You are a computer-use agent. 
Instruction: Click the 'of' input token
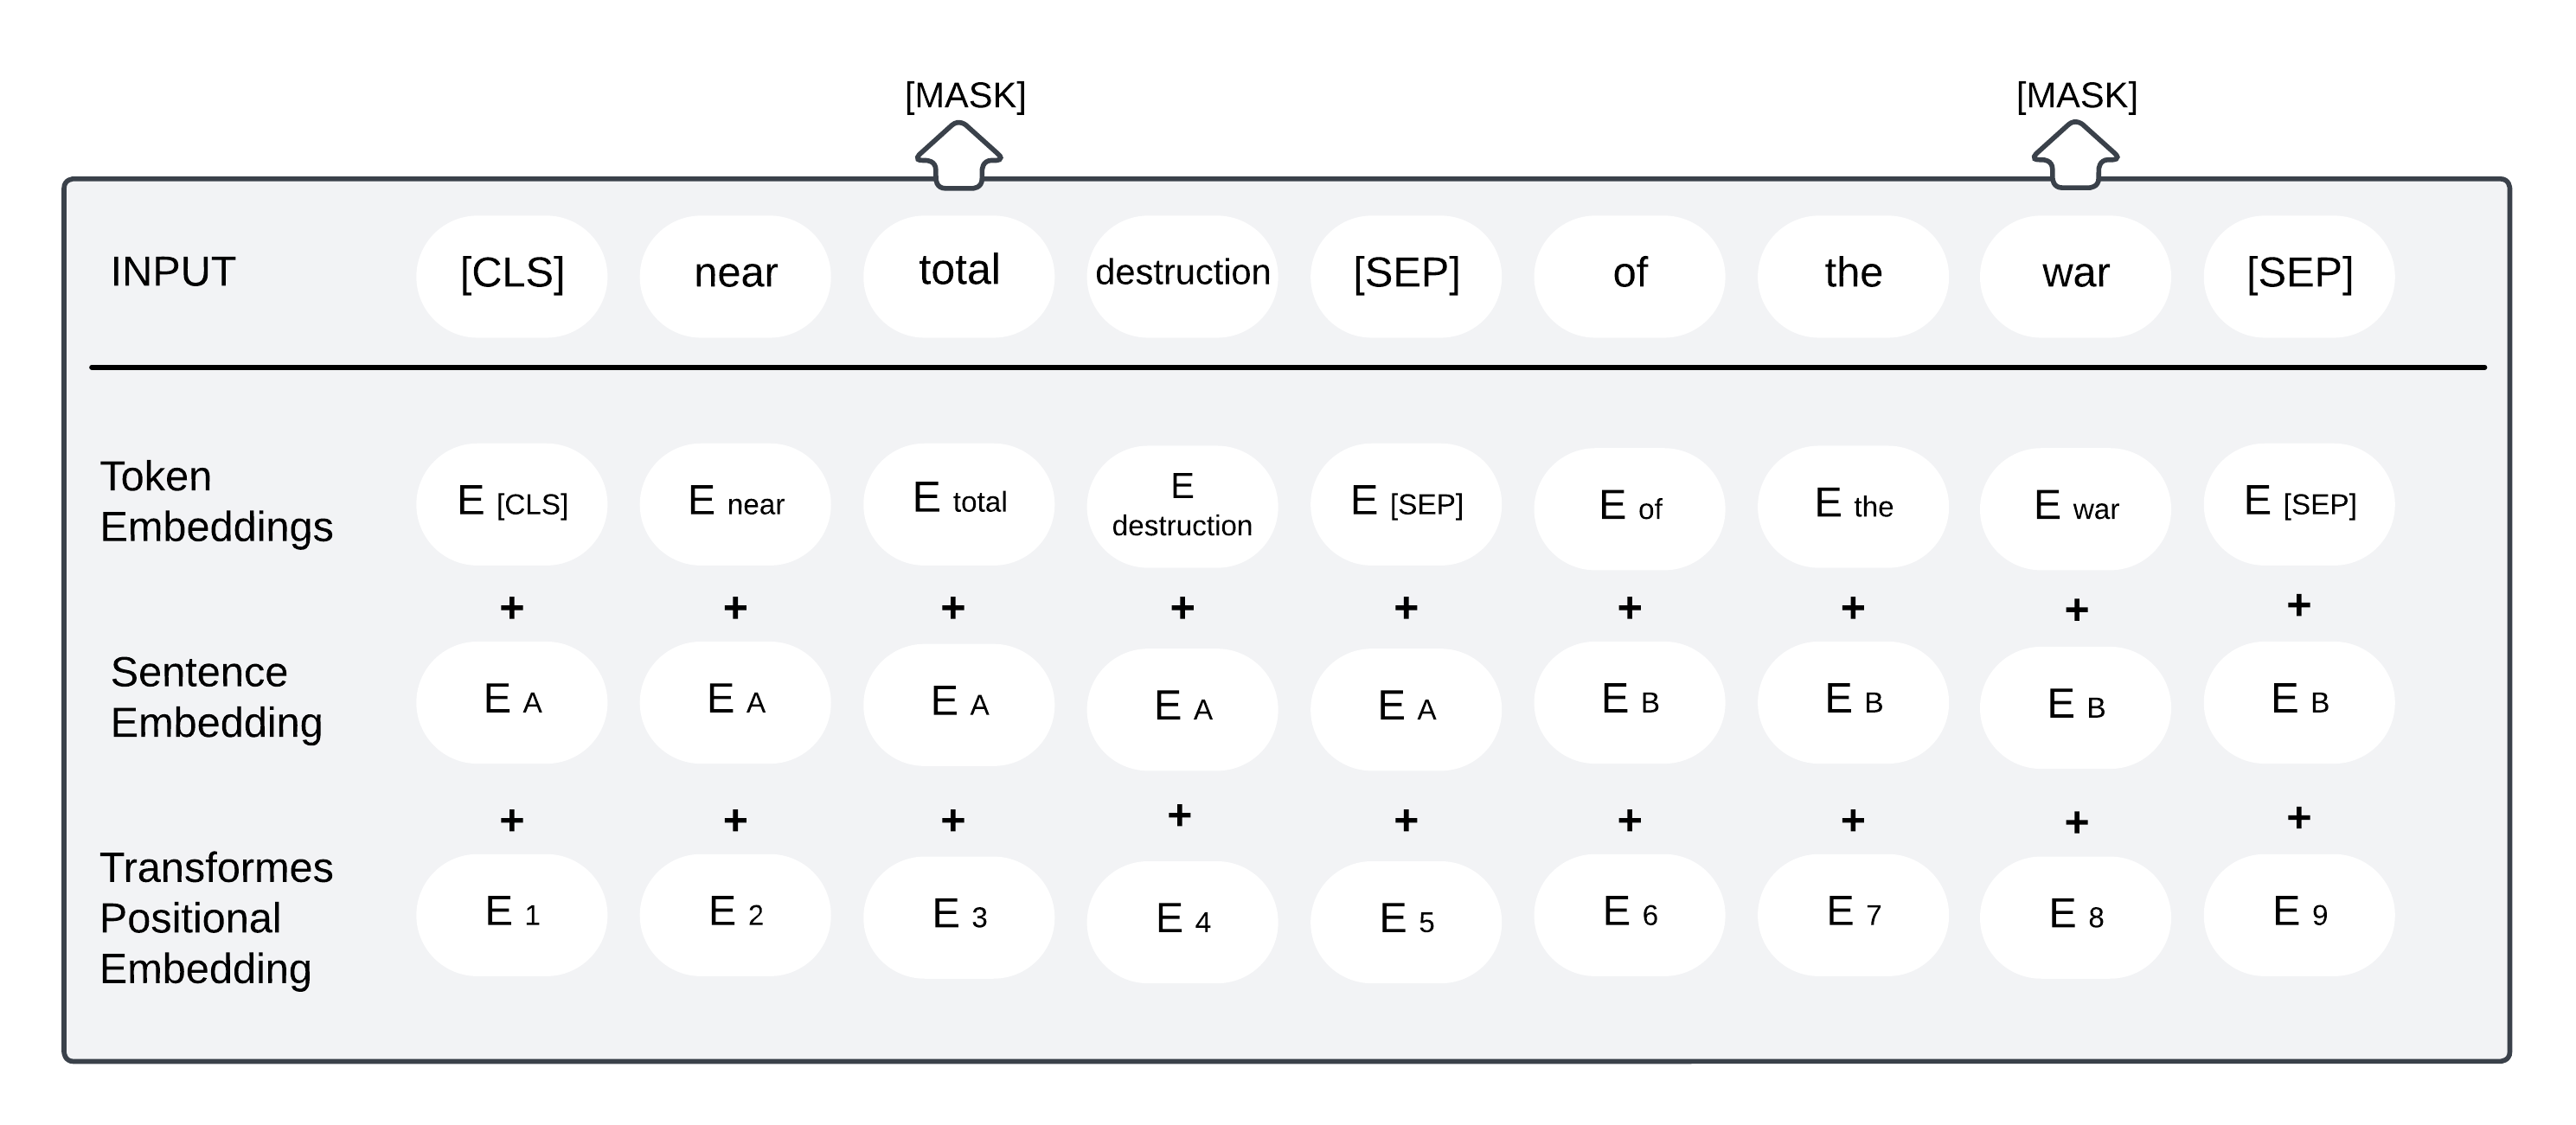coord(1629,276)
